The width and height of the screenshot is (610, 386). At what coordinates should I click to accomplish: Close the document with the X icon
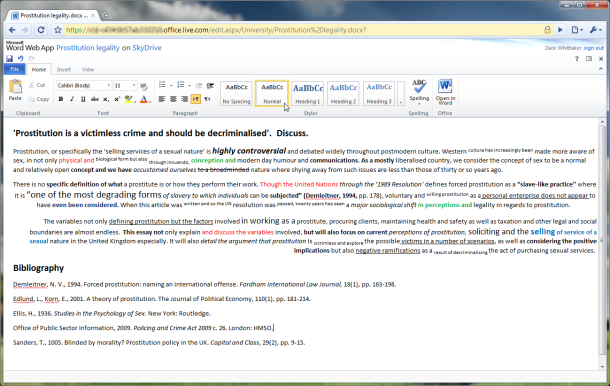(601, 59)
